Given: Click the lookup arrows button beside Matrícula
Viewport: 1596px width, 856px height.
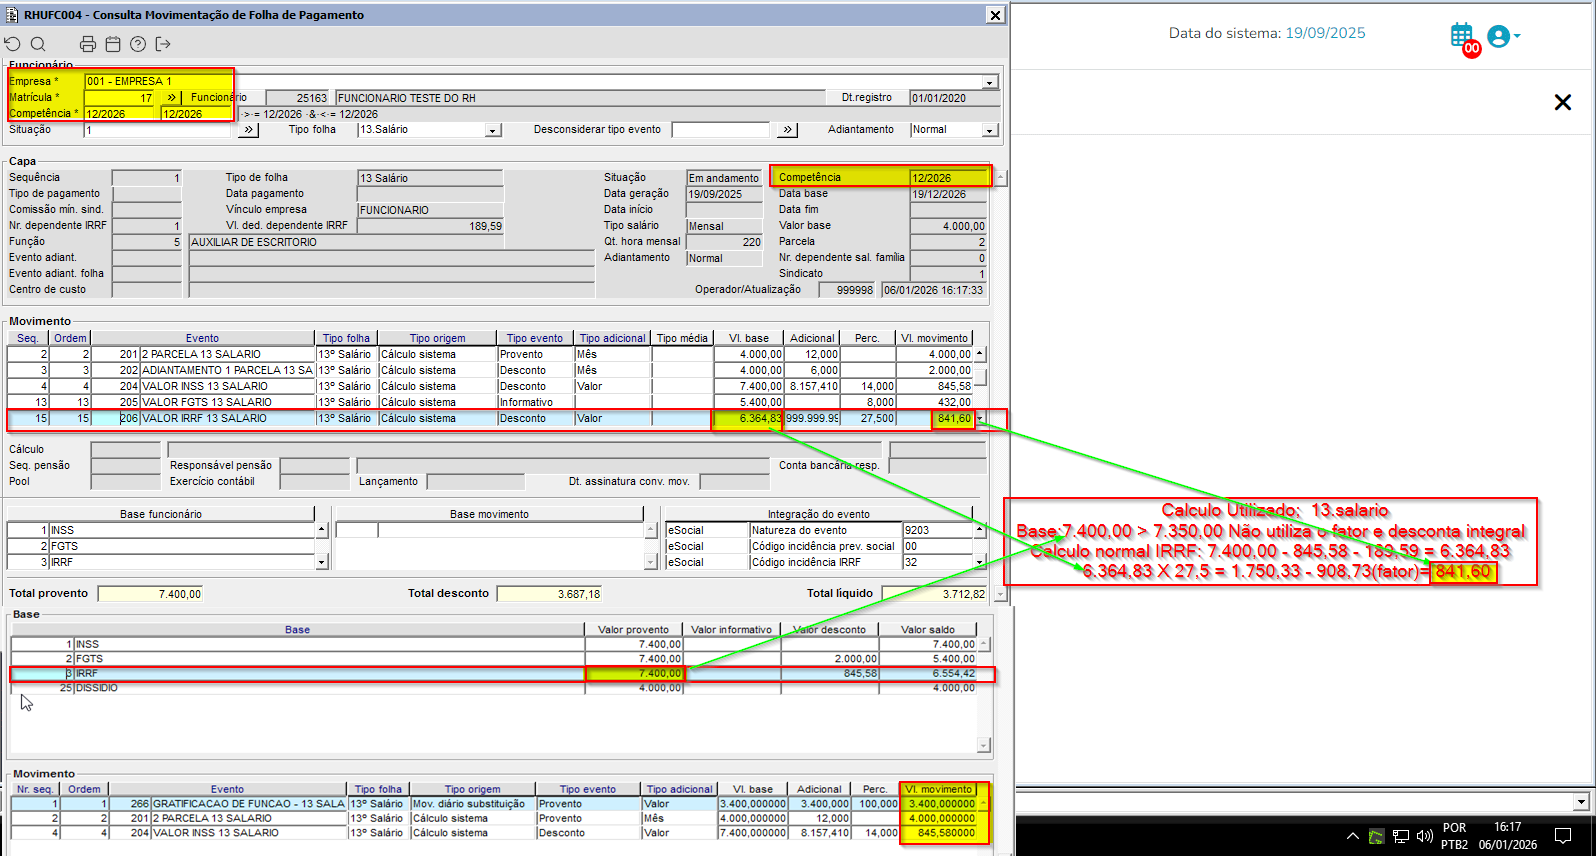Looking at the screenshot, I should [172, 98].
